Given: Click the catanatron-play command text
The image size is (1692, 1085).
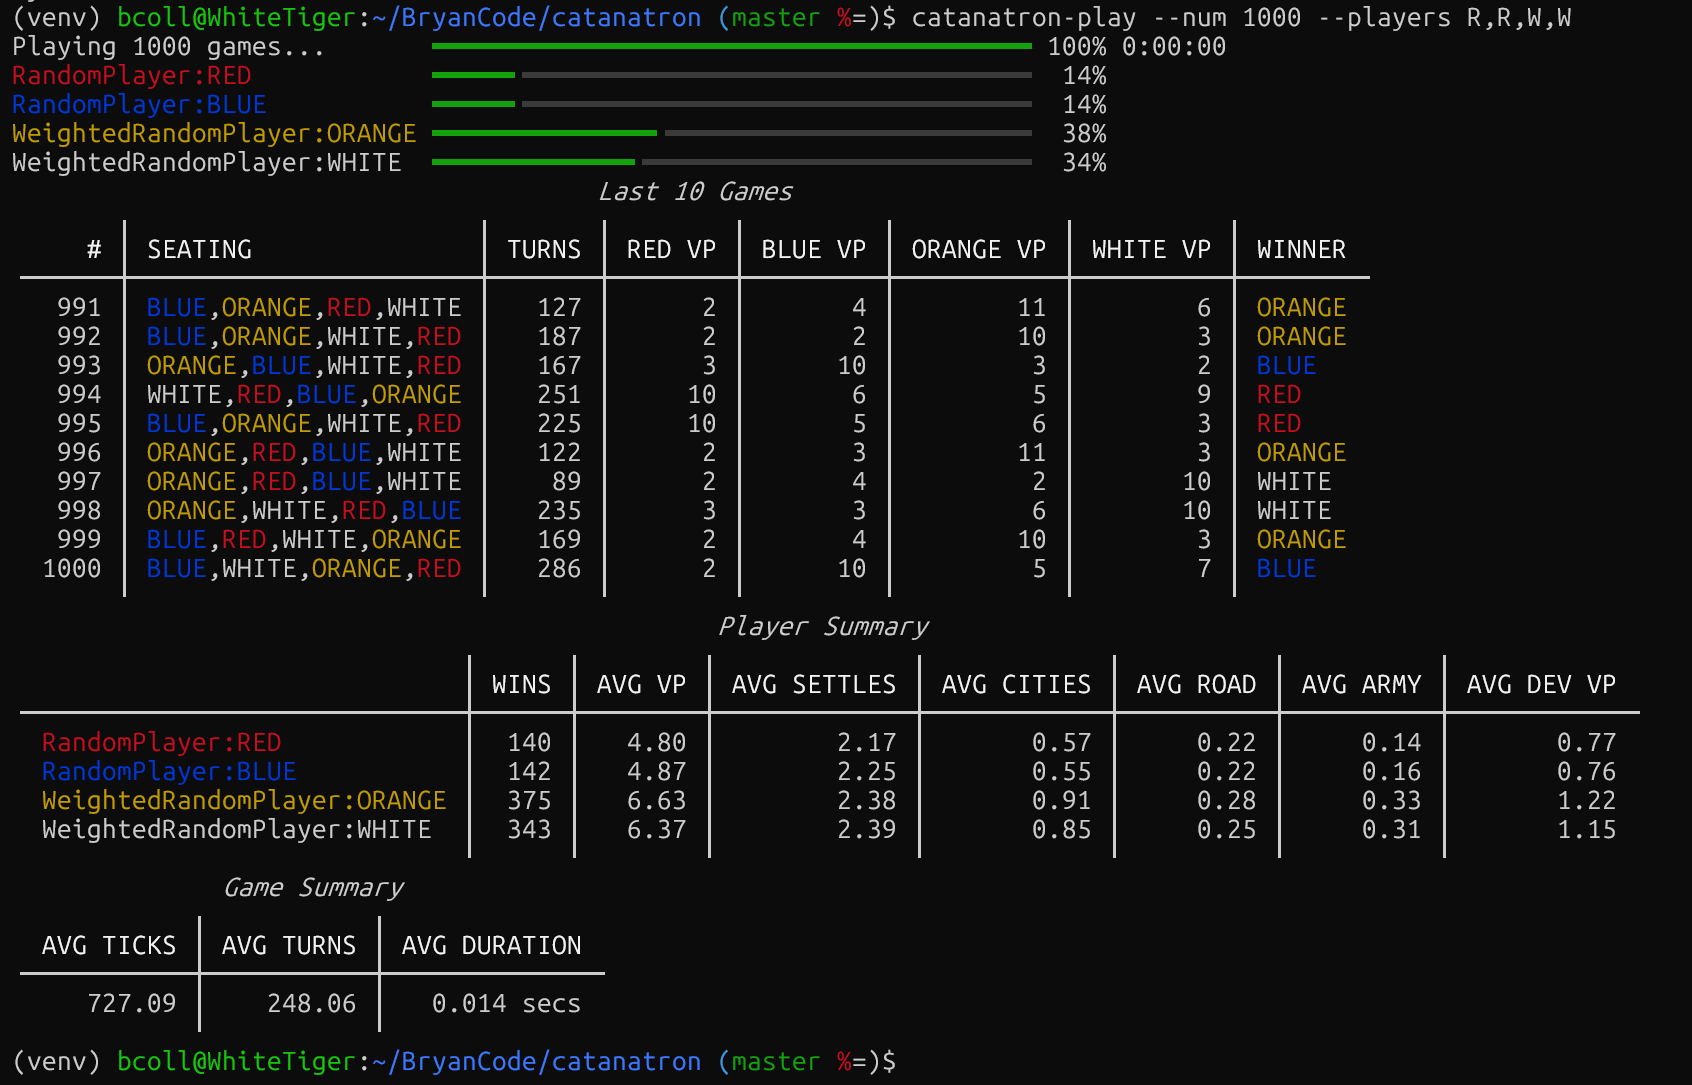Looking at the screenshot, I should pos(1023,18).
